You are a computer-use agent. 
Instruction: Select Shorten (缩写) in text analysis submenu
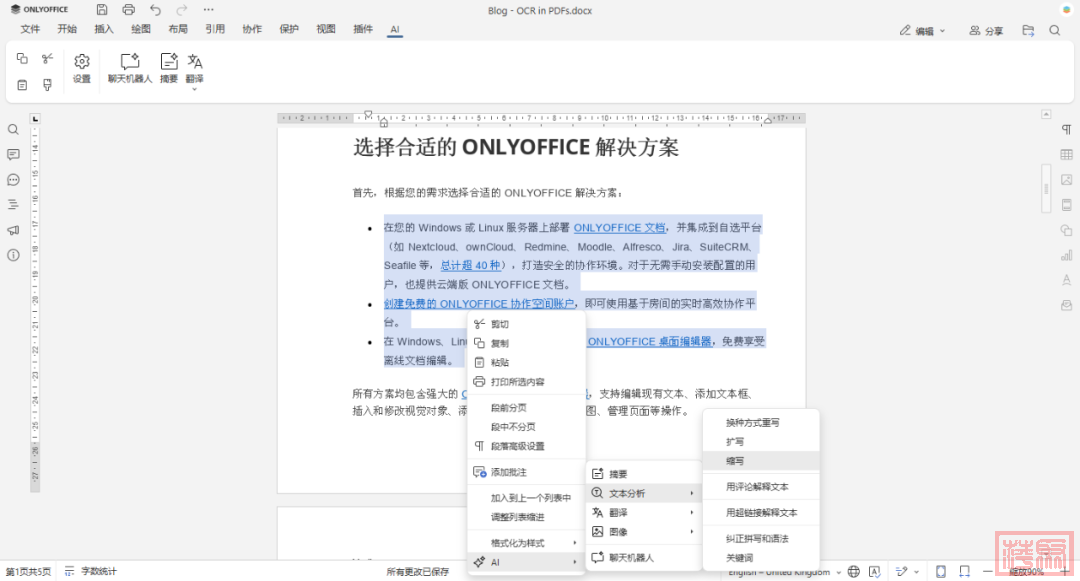760,461
